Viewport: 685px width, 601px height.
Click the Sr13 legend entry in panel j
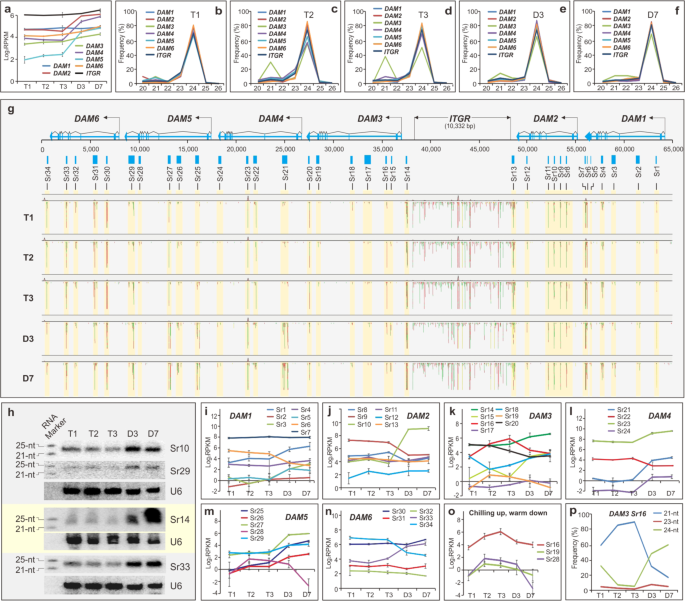tap(386, 425)
